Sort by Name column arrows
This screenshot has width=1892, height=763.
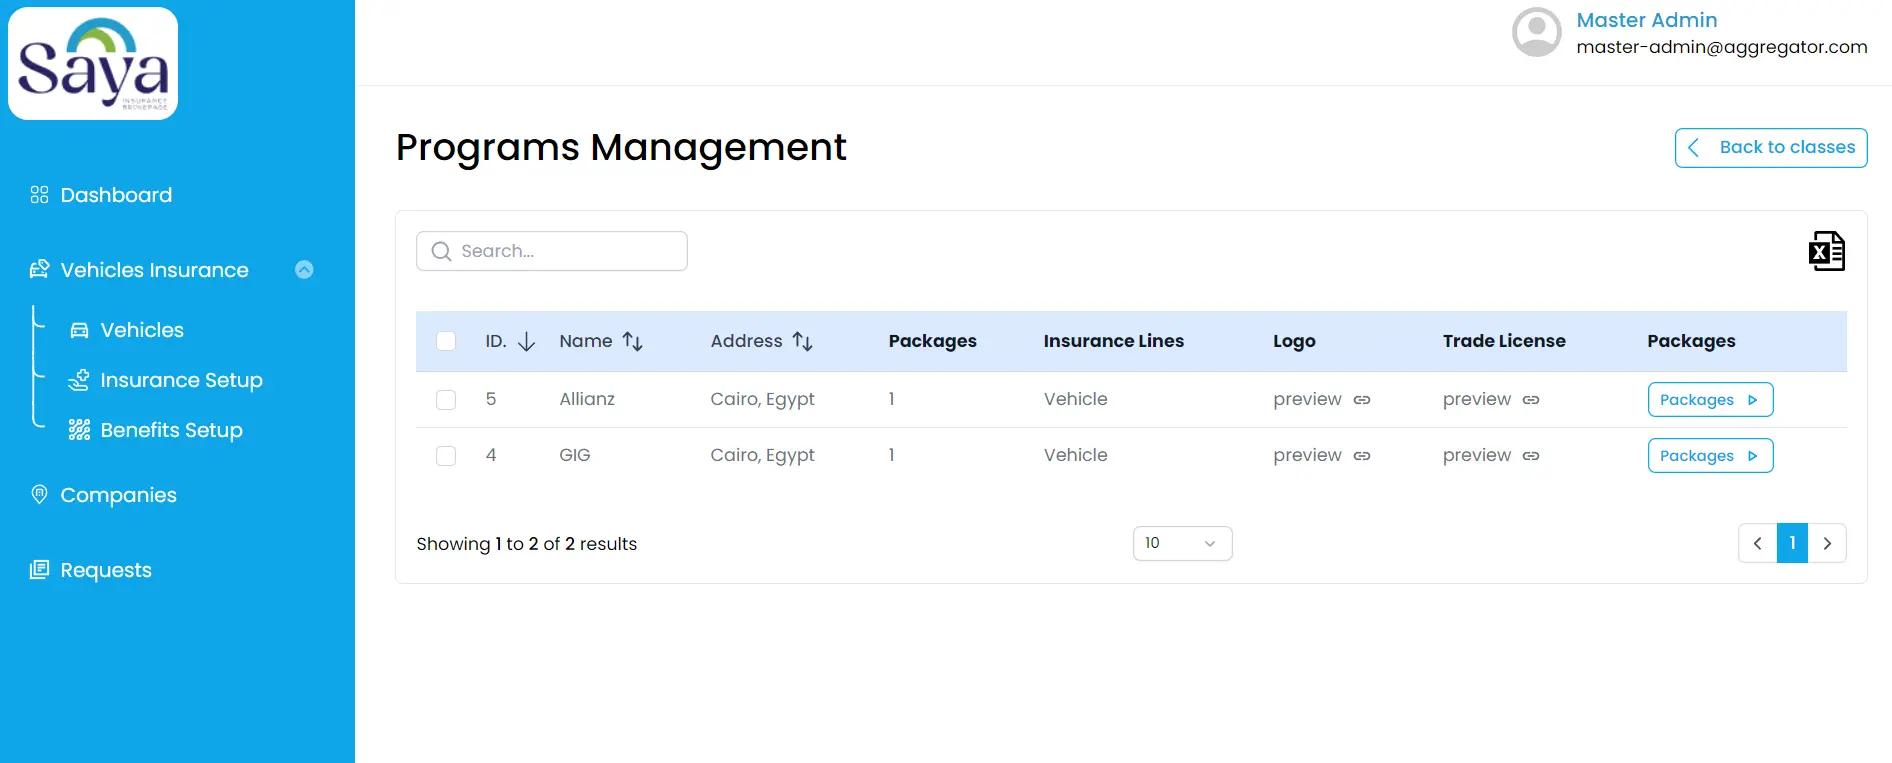632,342
